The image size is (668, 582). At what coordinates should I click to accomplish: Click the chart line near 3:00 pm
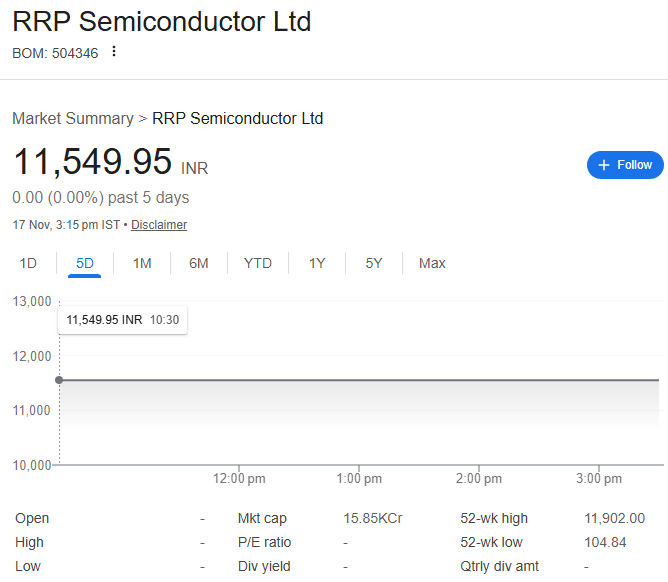[599, 380]
